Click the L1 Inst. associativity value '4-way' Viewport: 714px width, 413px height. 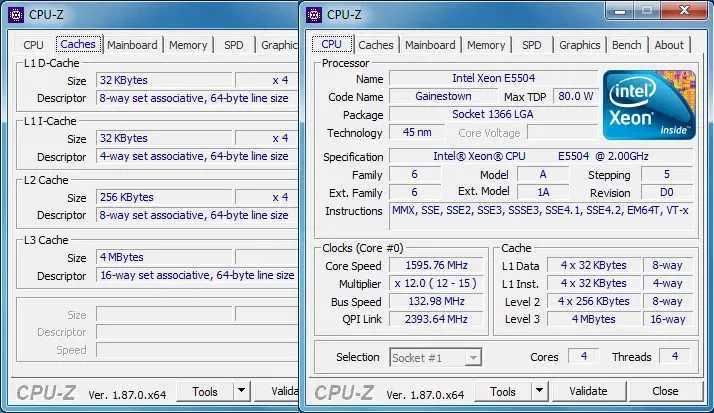pos(668,283)
